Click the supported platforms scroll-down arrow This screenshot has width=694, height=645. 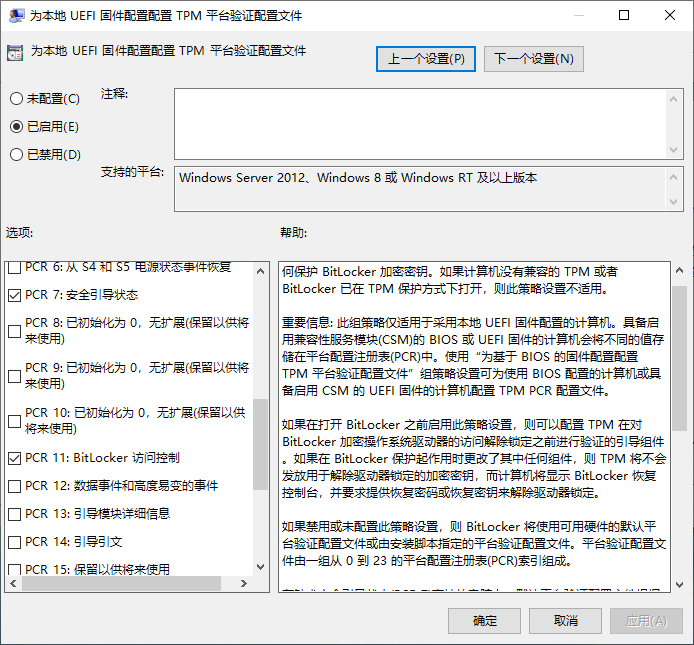point(674,202)
